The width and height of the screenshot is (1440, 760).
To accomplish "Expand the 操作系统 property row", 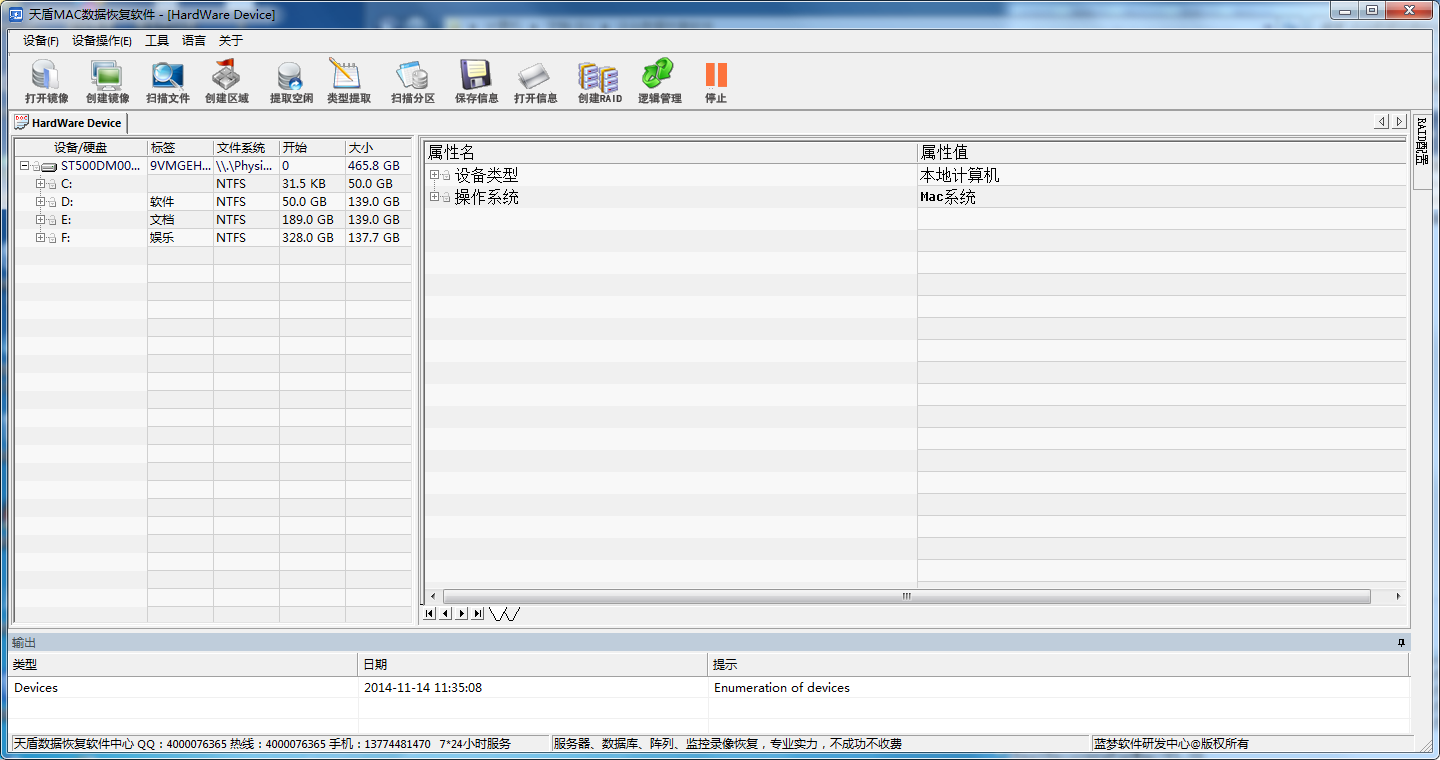I will click(x=434, y=197).
